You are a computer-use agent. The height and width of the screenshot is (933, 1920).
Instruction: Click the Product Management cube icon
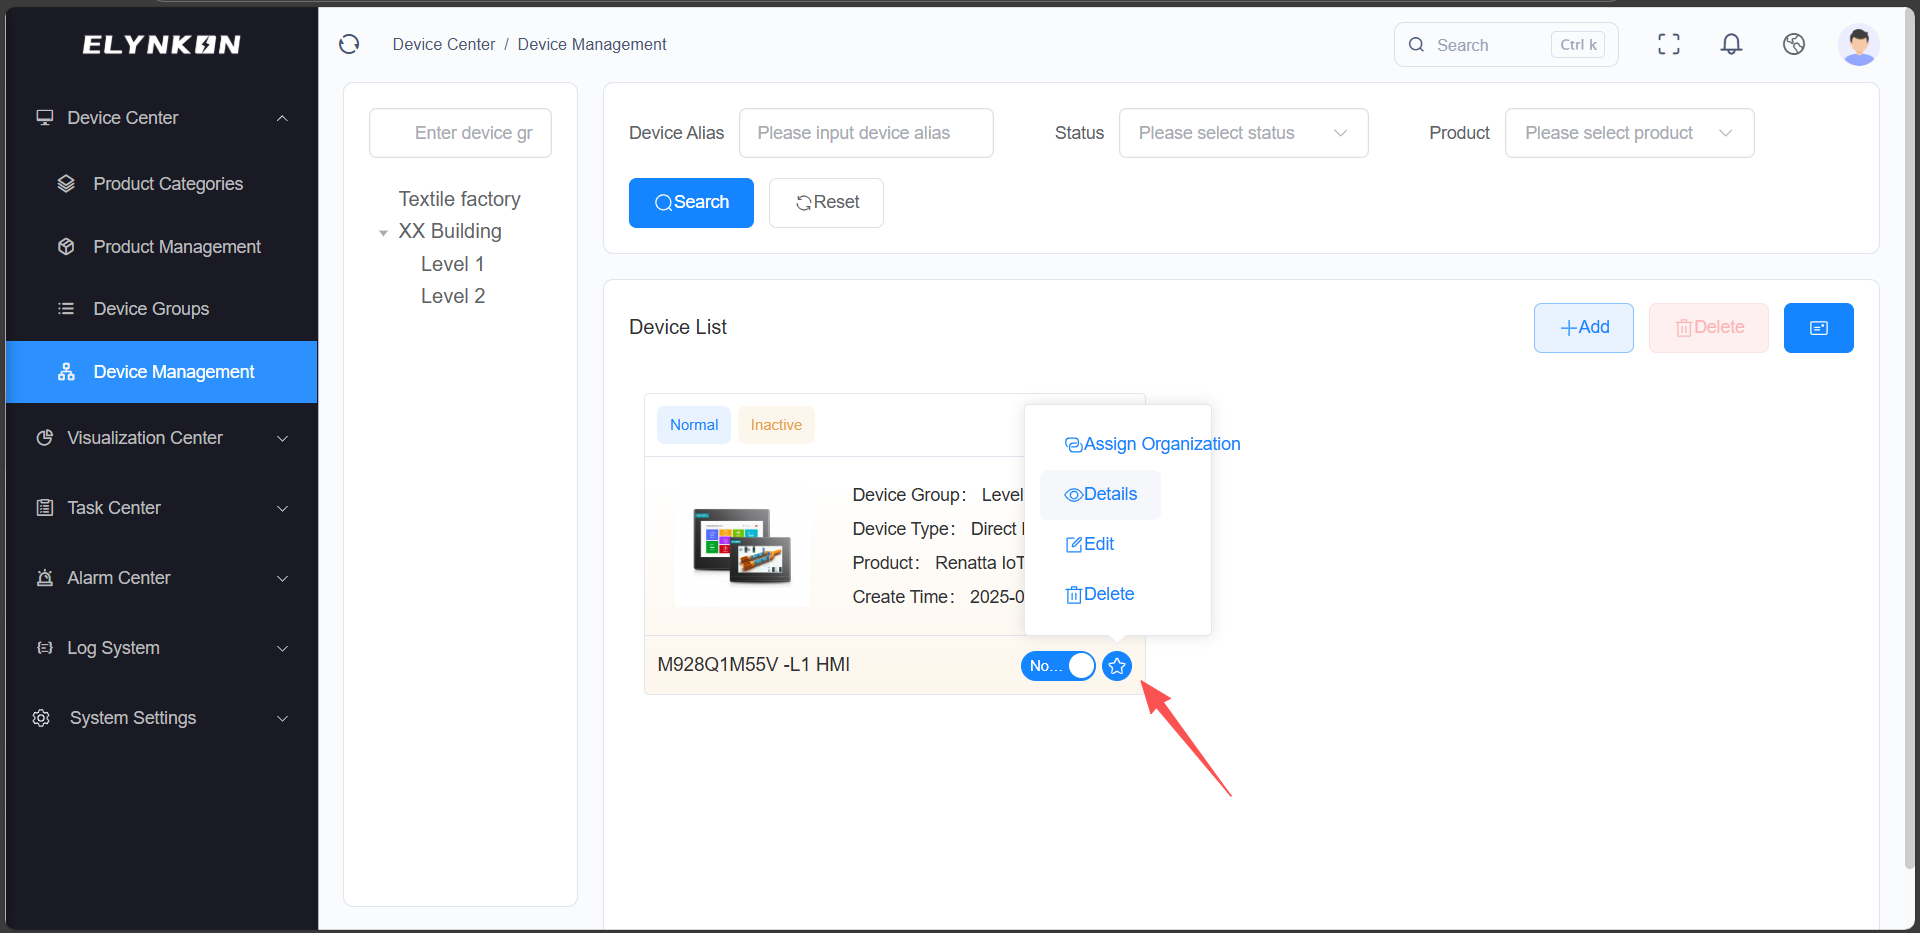coord(66,247)
